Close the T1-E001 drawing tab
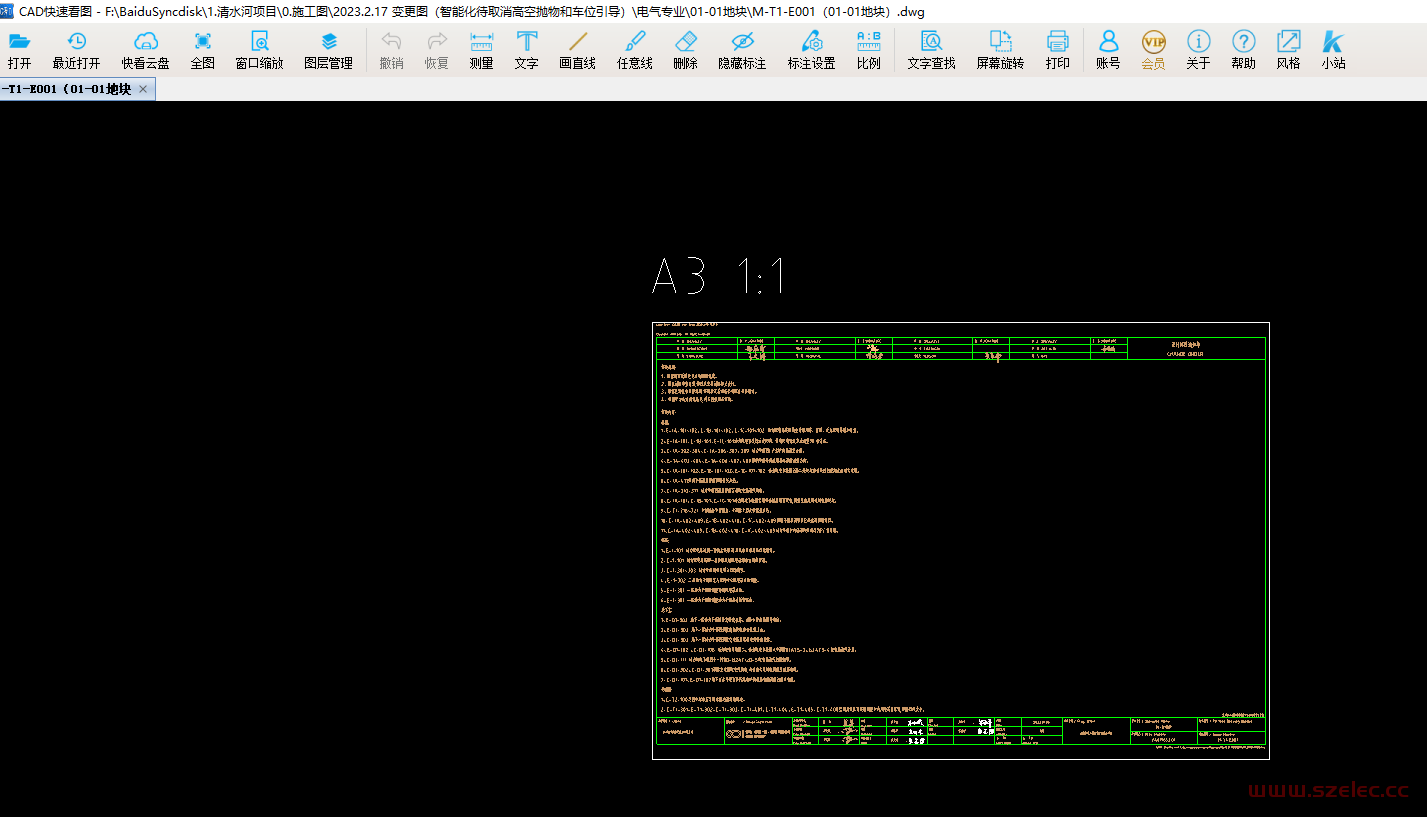The width and height of the screenshot is (1427, 817). 143,89
